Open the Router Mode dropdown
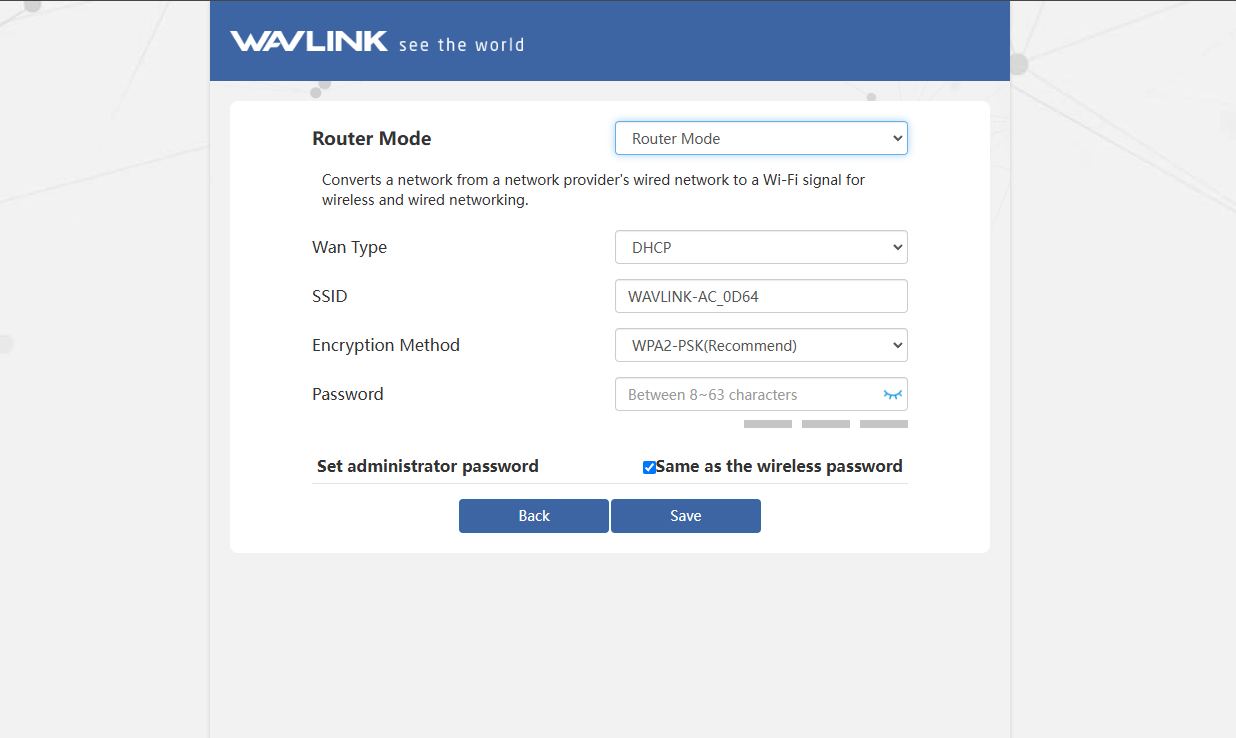 pyautogui.click(x=761, y=139)
